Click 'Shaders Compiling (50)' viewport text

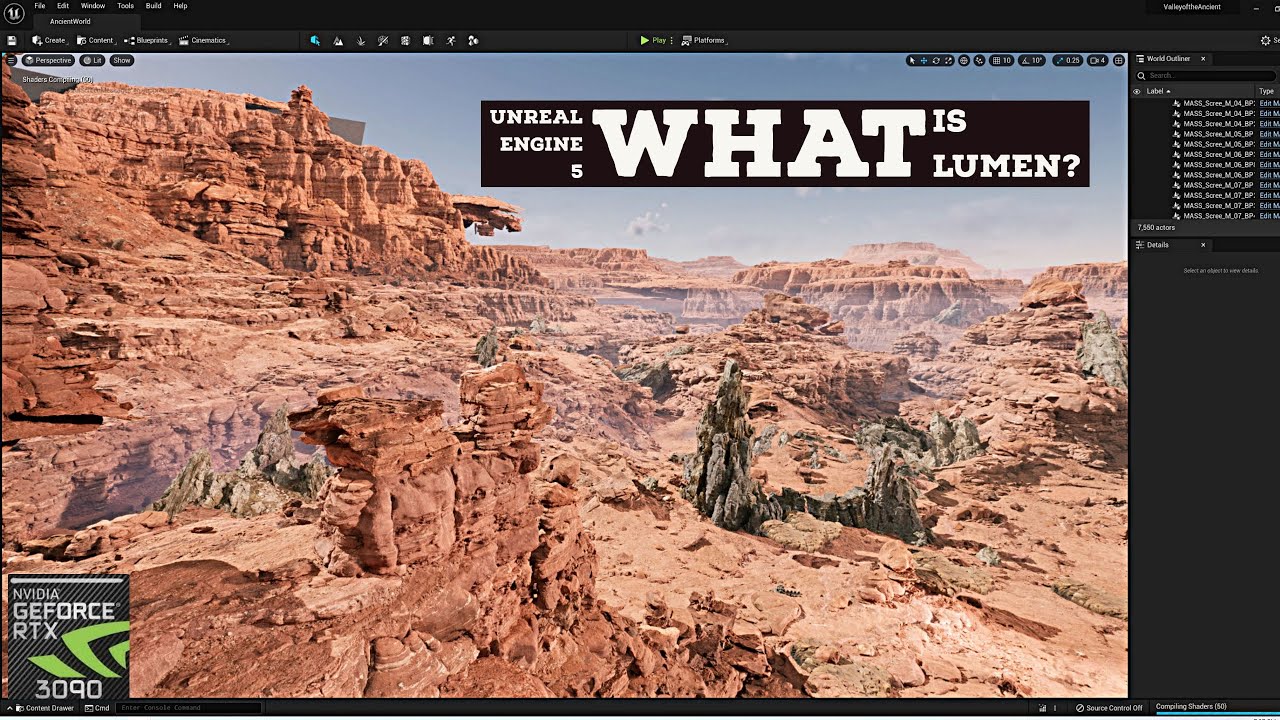point(57,79)
